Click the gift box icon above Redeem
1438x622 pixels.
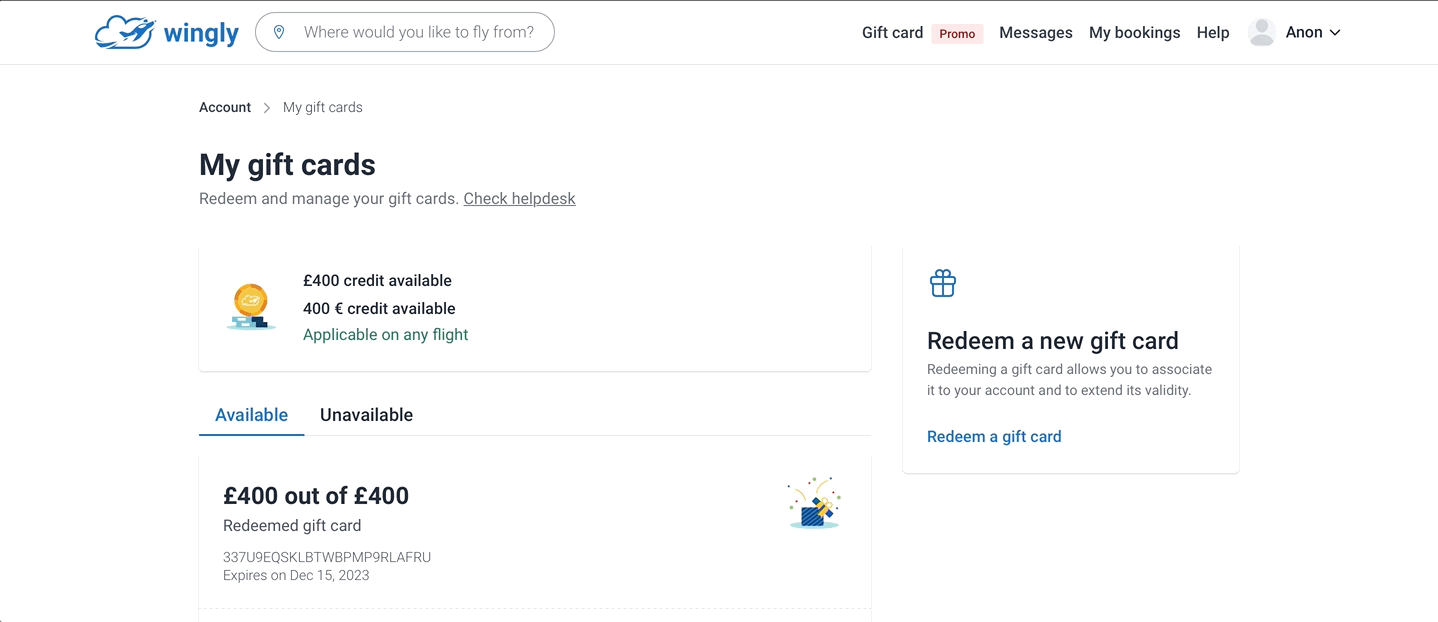pyautogui.click(x=943, y=283)
